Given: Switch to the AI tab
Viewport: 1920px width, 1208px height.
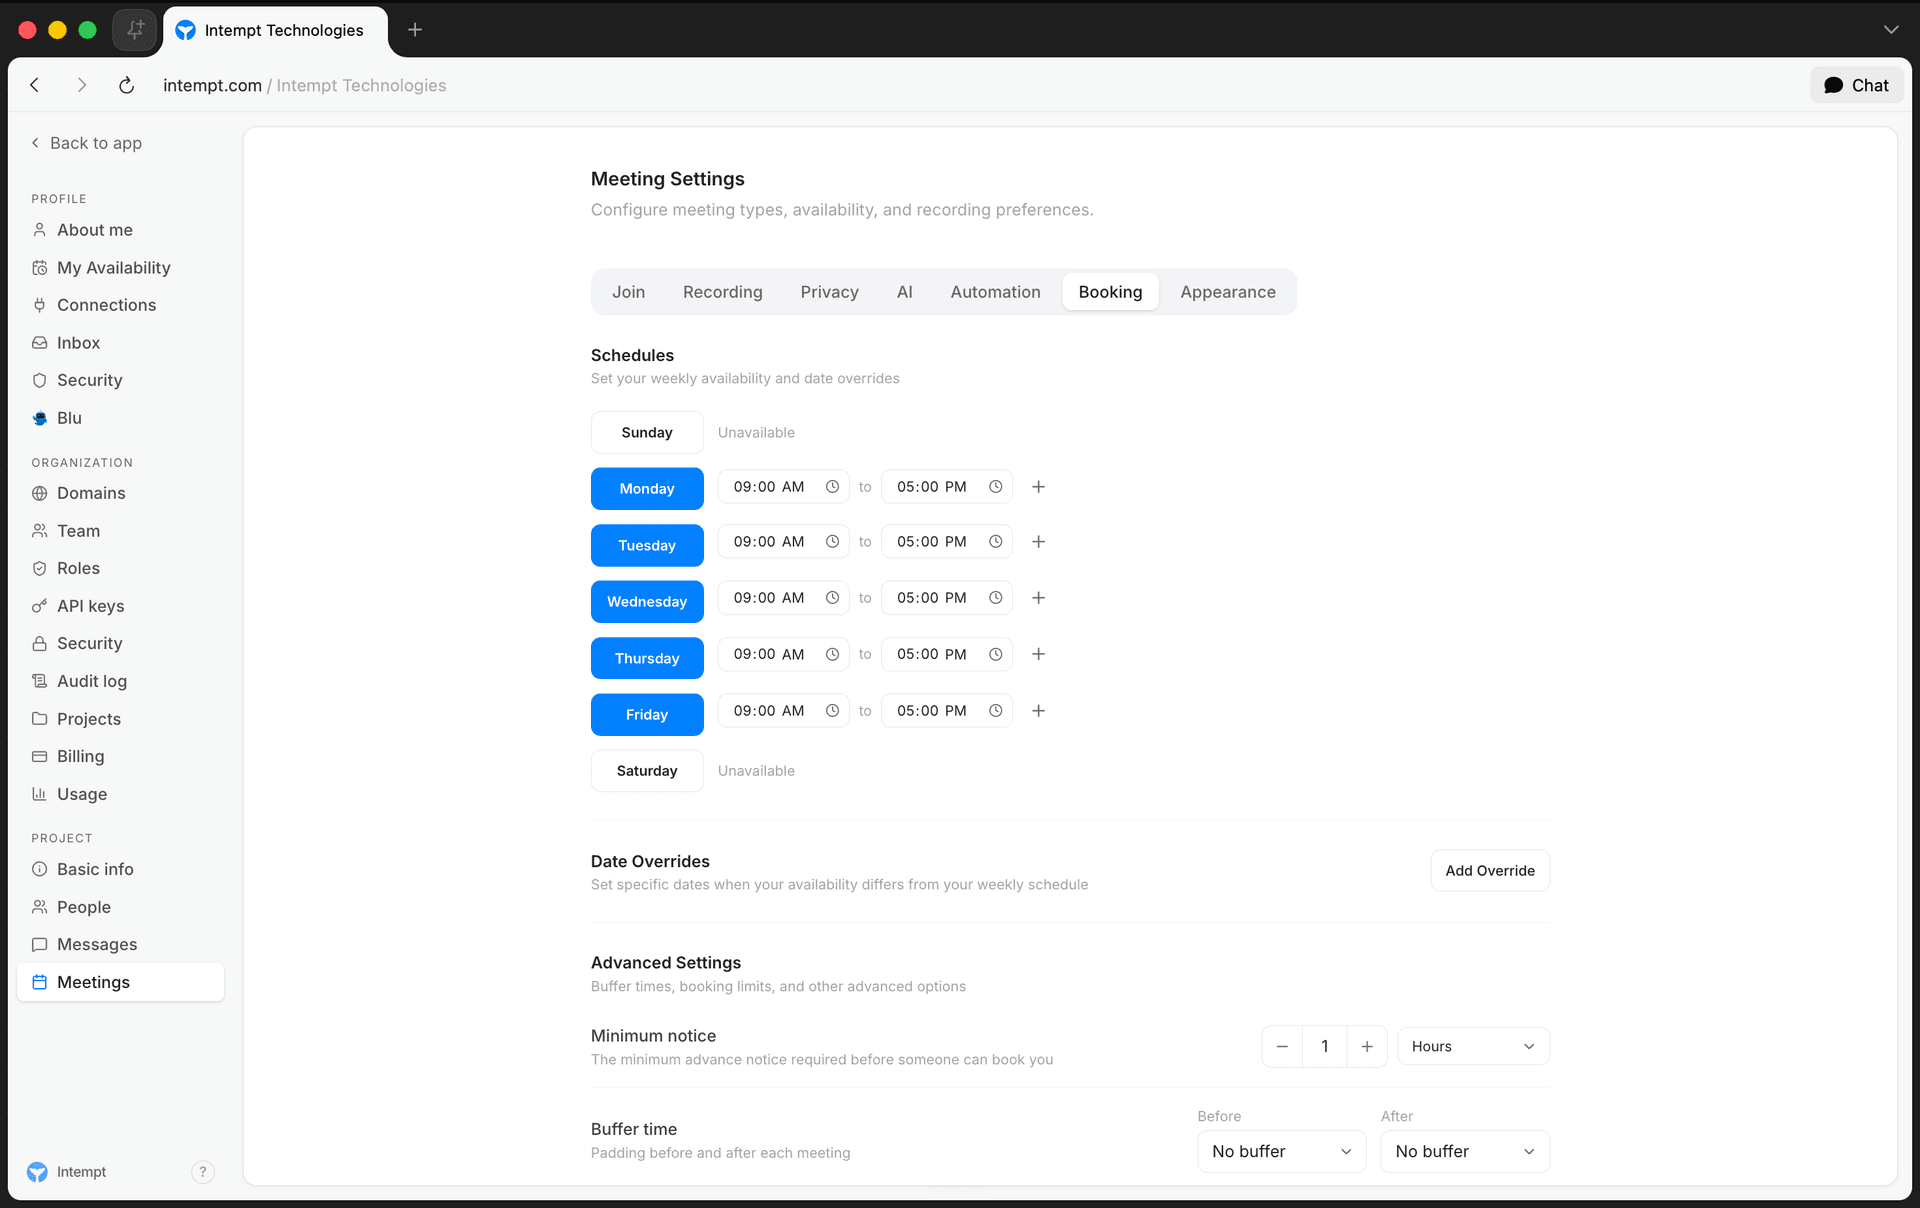Looking at the screenshot, I should pyautogui.click(x=905, y=292).
